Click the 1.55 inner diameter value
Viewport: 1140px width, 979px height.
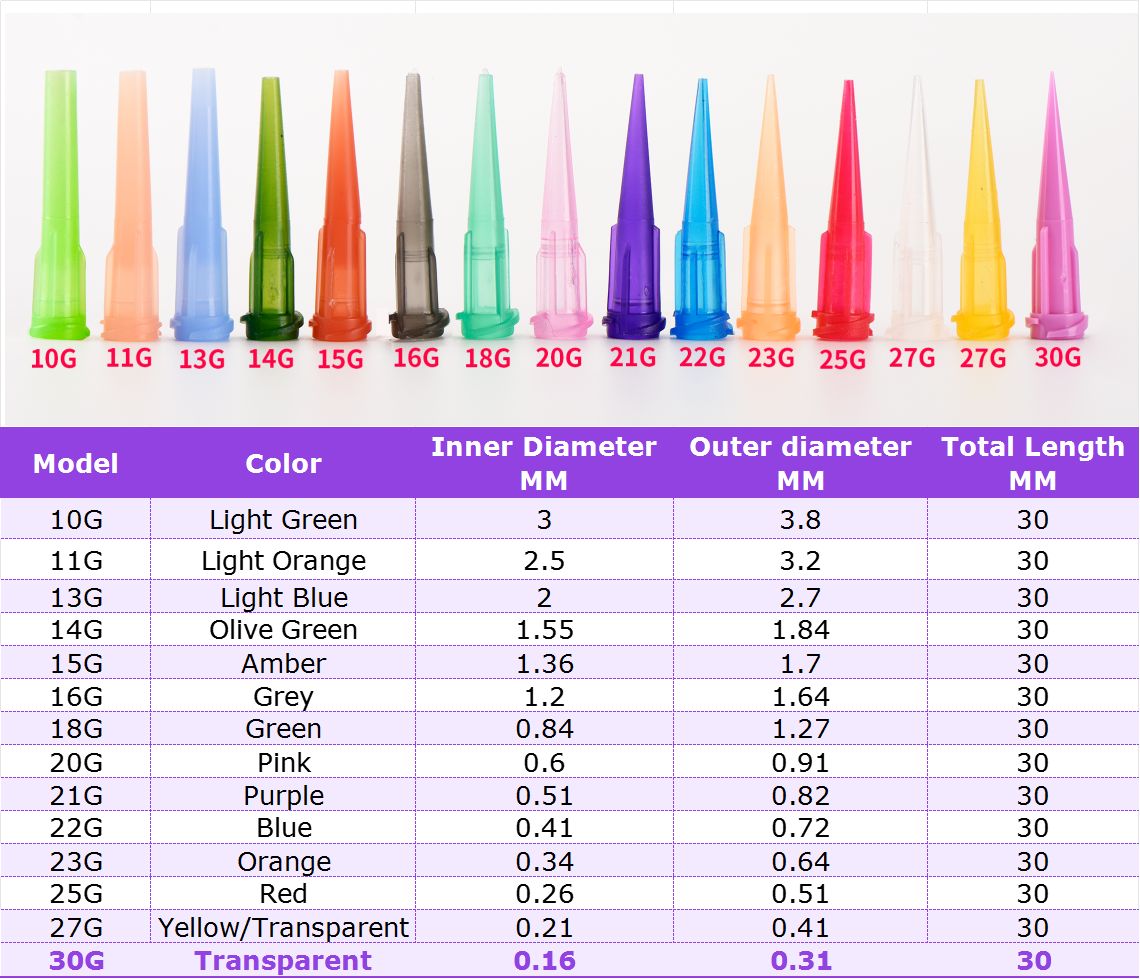coord(544,630)
